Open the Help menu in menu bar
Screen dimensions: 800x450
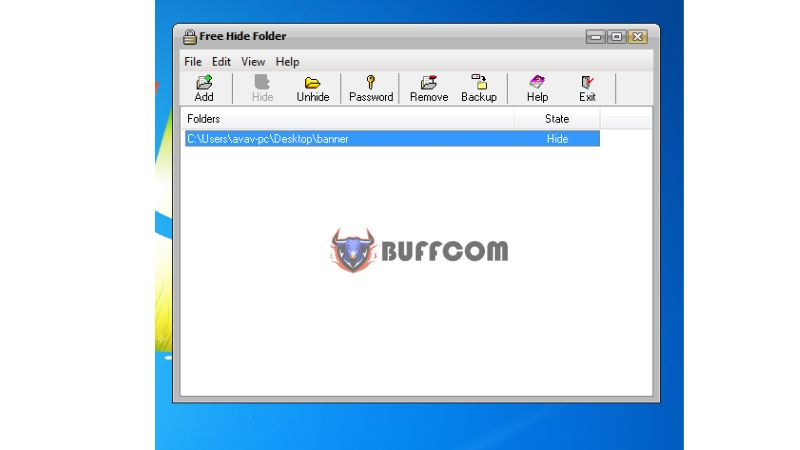click(x=287, y=62)
